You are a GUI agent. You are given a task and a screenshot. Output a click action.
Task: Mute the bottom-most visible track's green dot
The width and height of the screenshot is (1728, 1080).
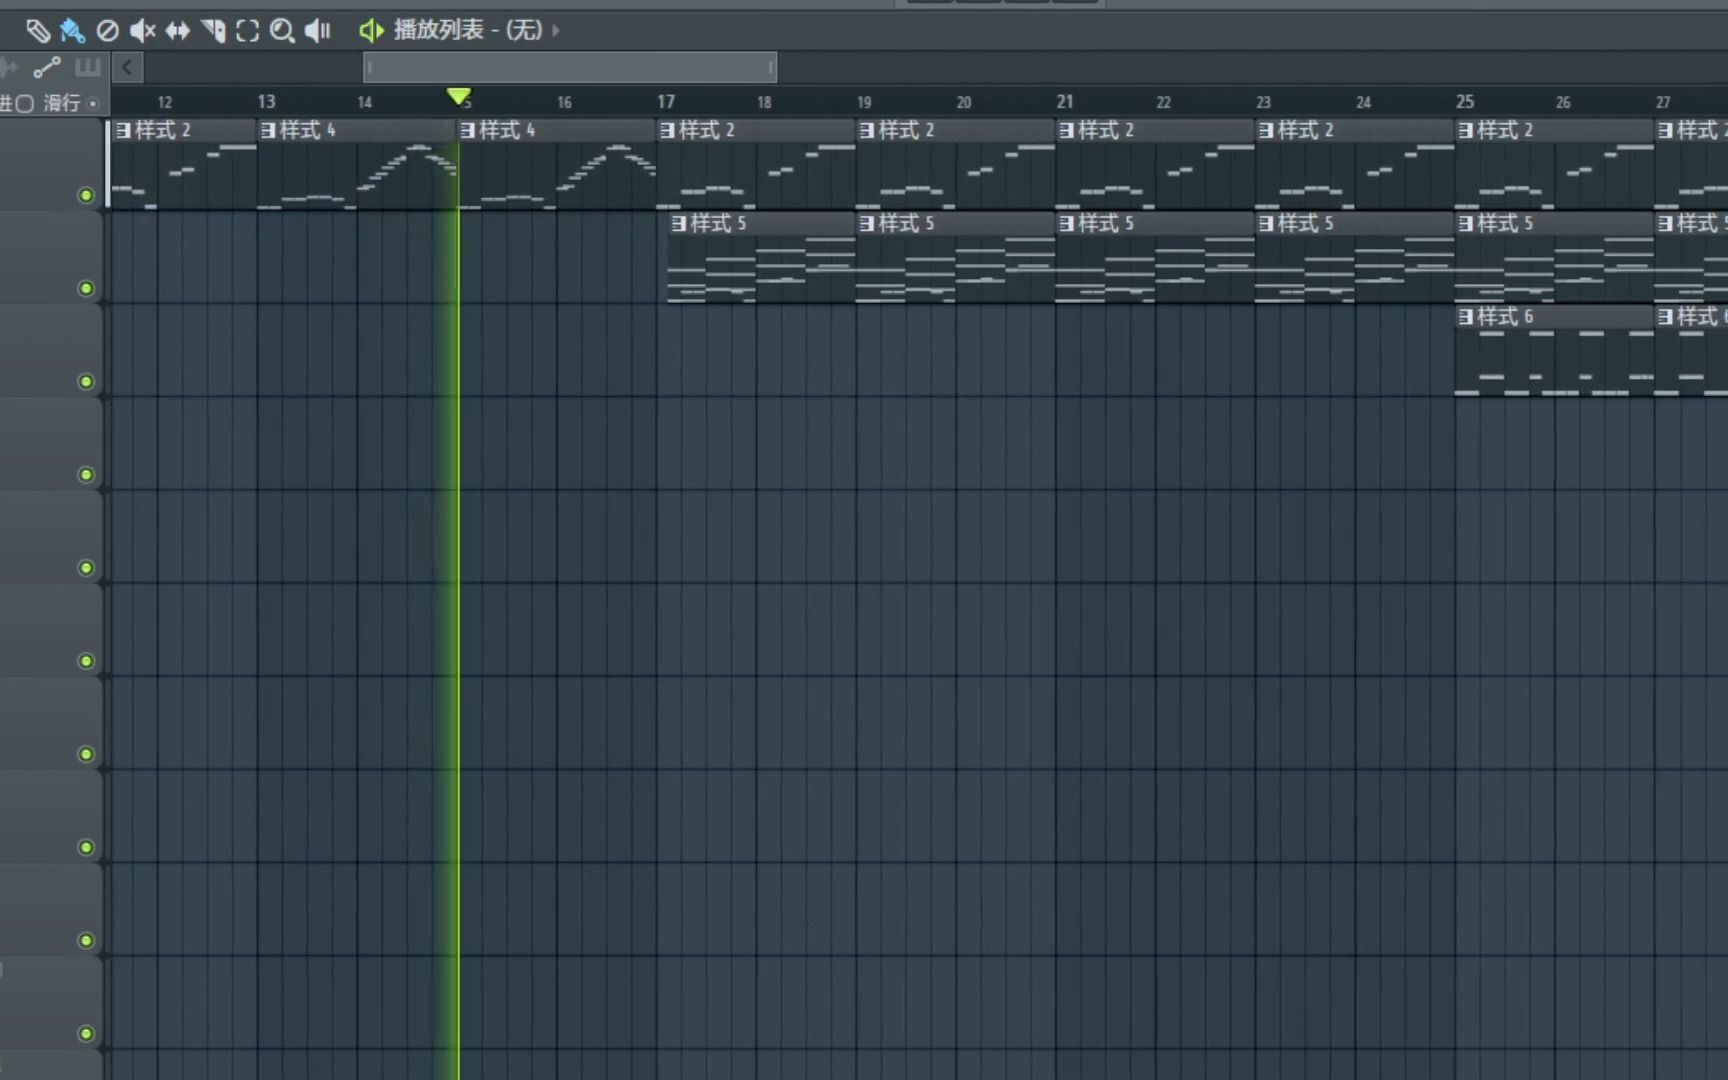(x=86, y=1033)
